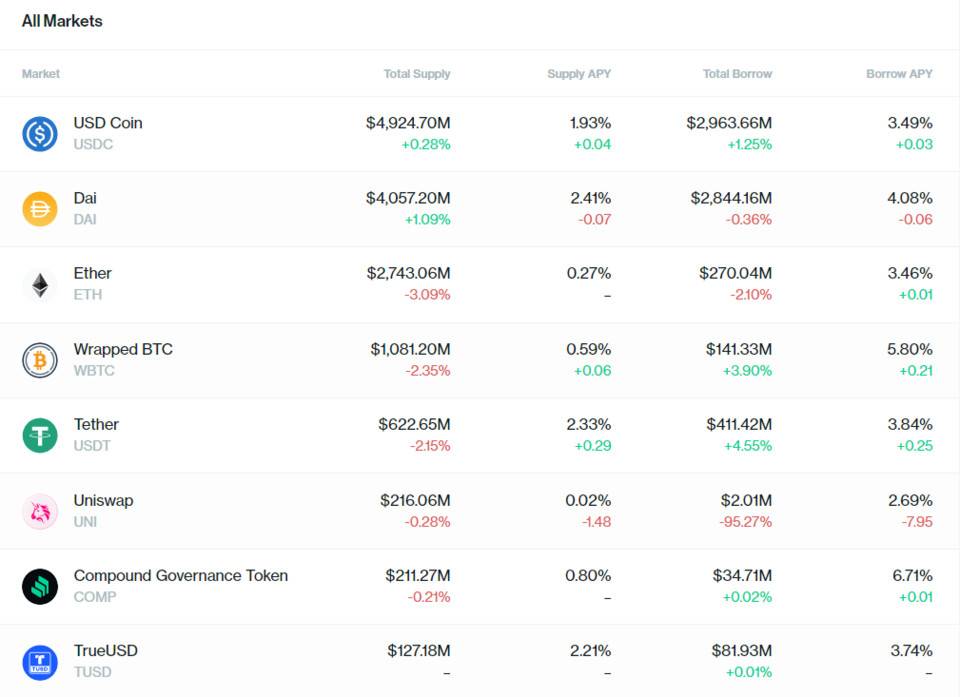Click the Uniswap unicorn icon
The height and width of the screenshot is (697, 960).
[40, 511]
